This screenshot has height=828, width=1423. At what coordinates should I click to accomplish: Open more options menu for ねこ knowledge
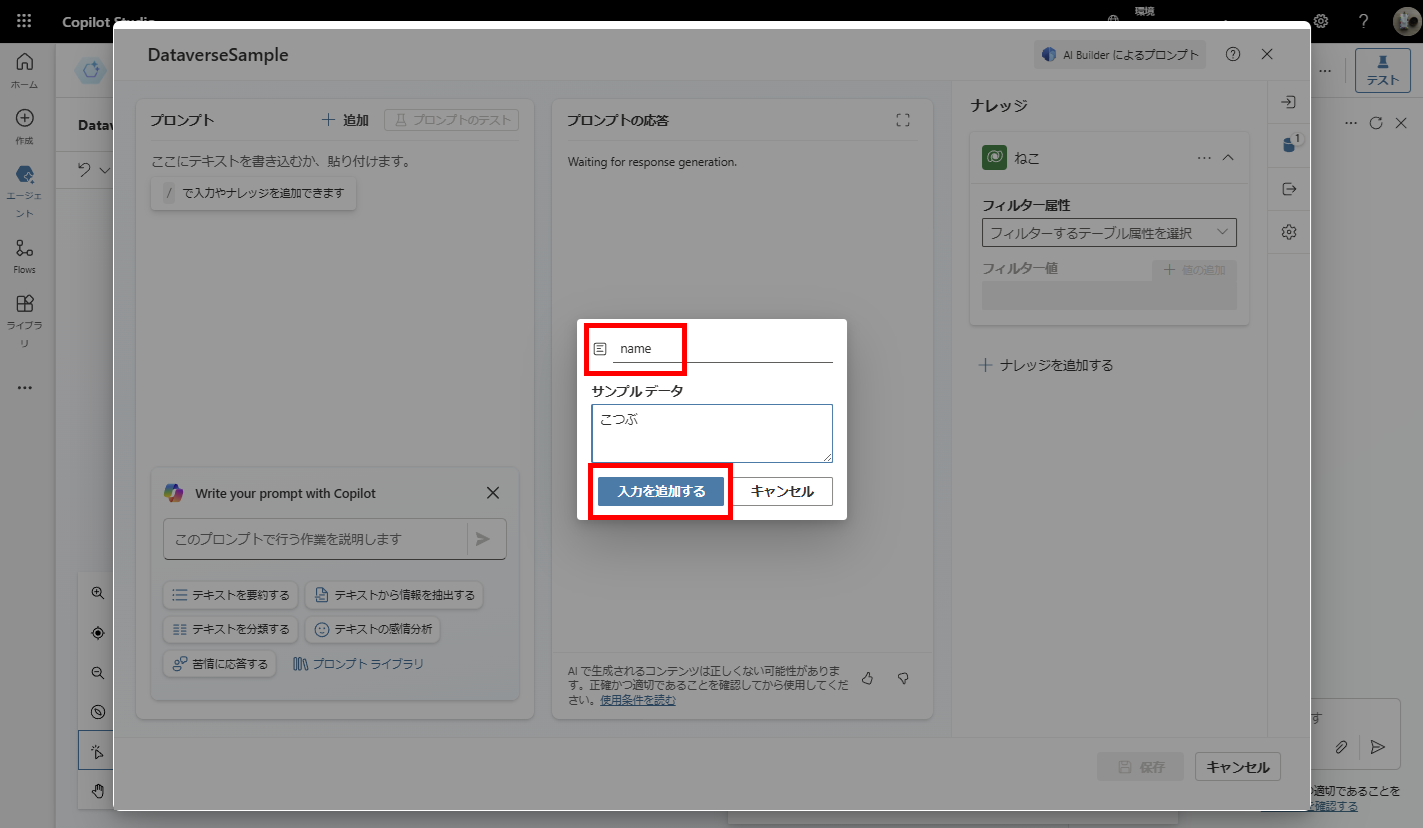[1204, 157]
